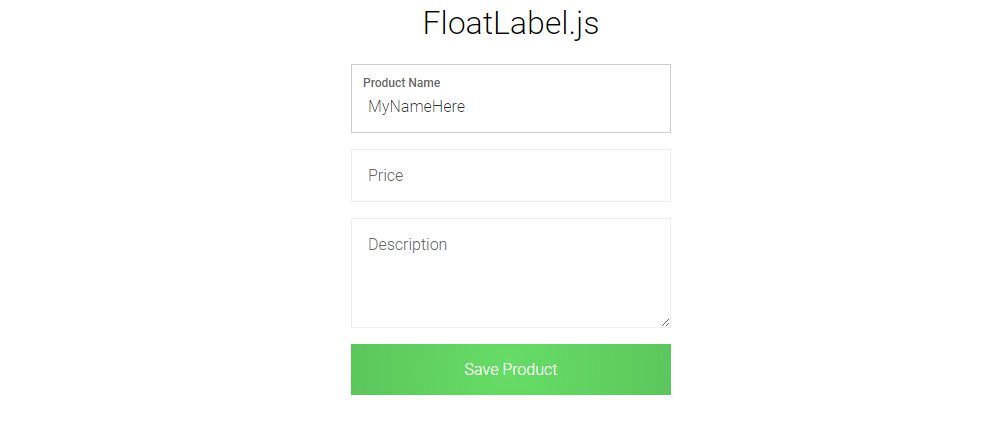This screenshot has height=430, width=1000.
Task: Click the floating "Product Name" label
Action: (x=401, y=83)
